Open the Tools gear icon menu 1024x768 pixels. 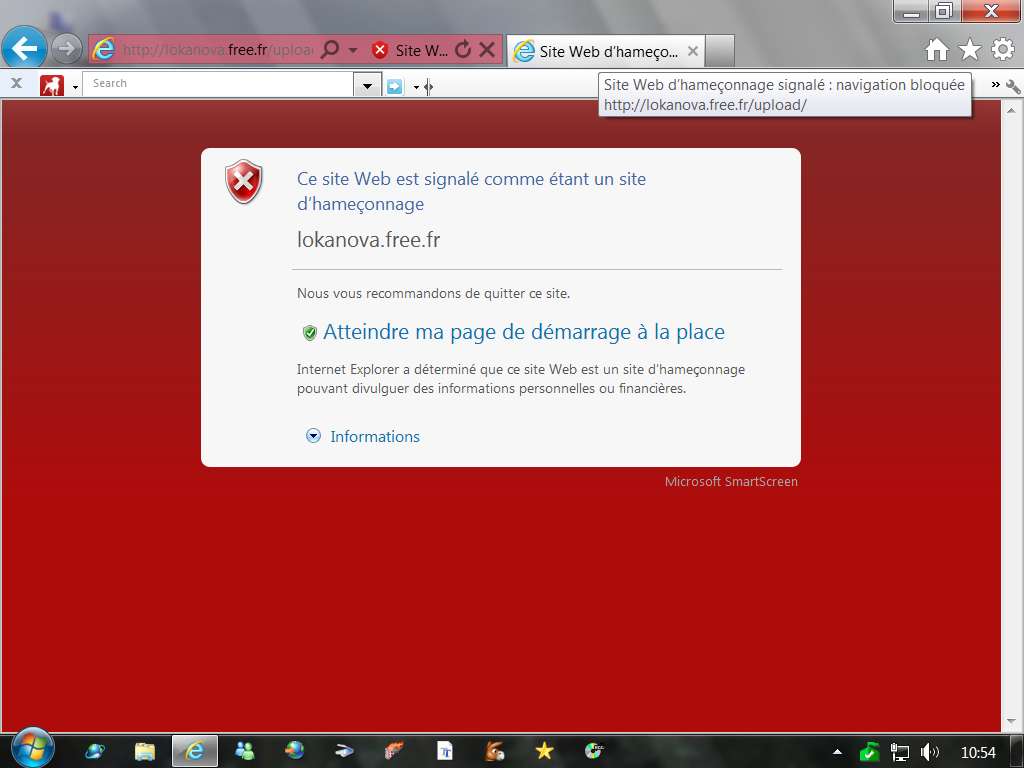(x=1002, y=50)
